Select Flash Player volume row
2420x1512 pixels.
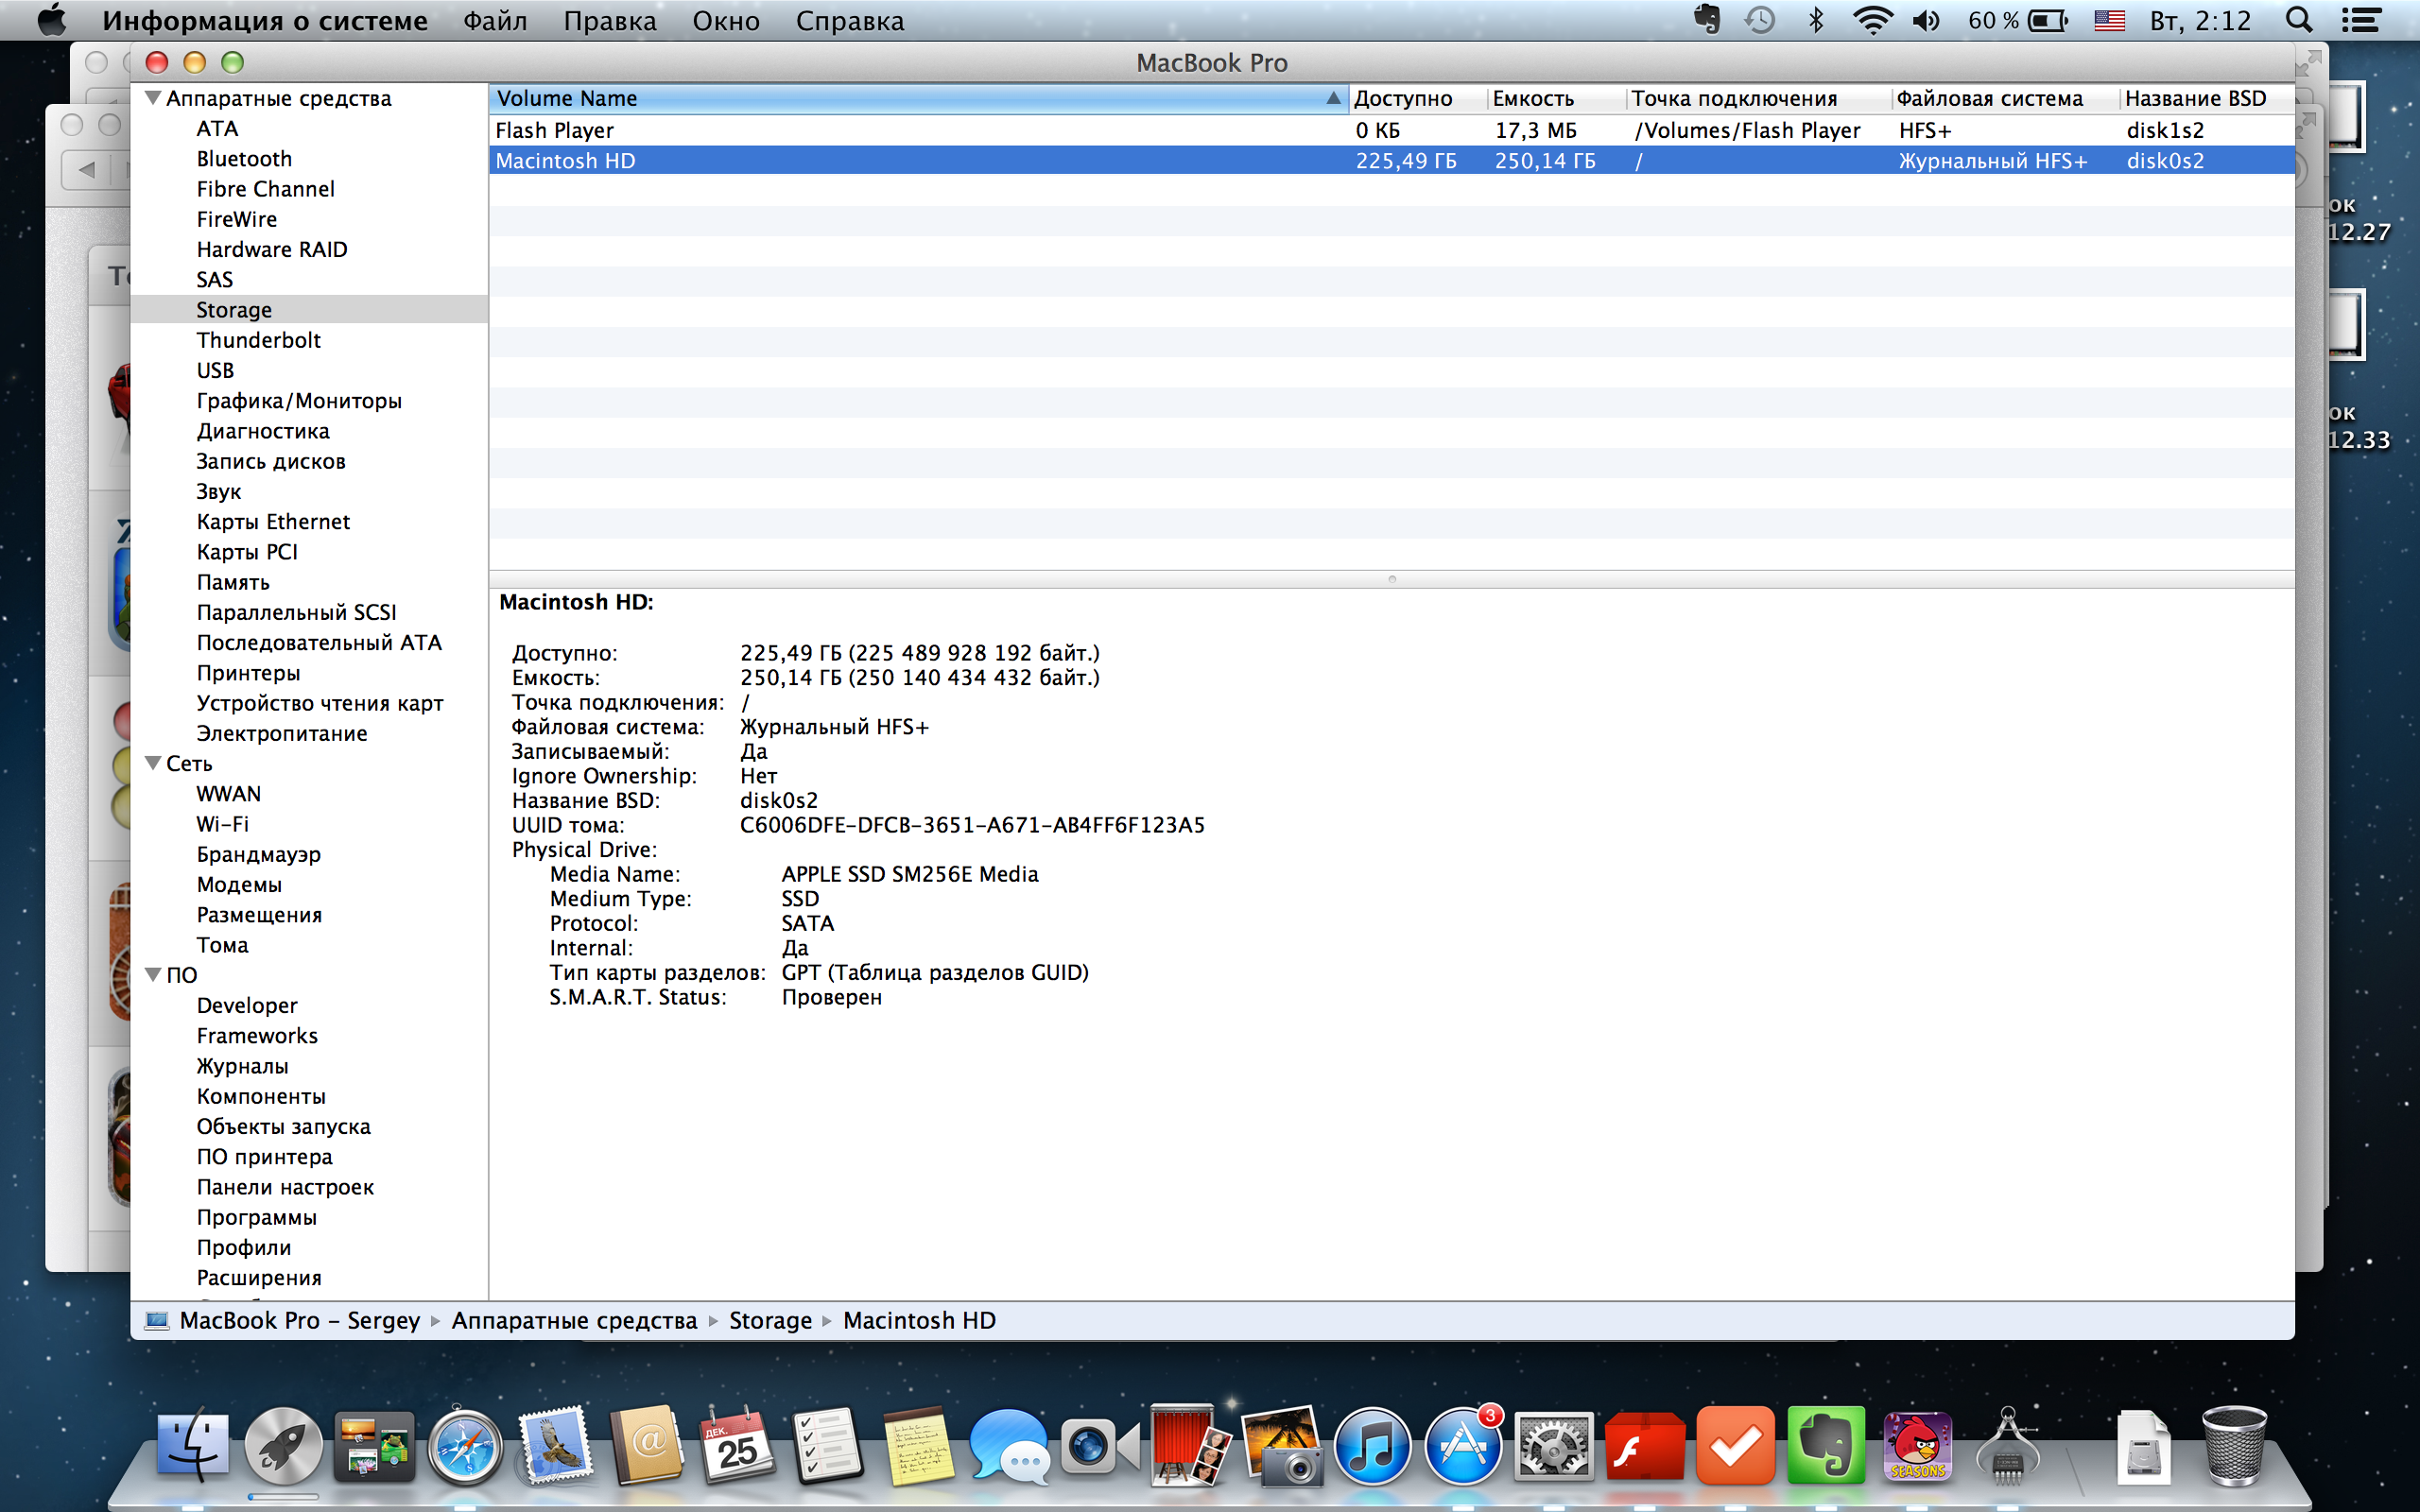1391,130
